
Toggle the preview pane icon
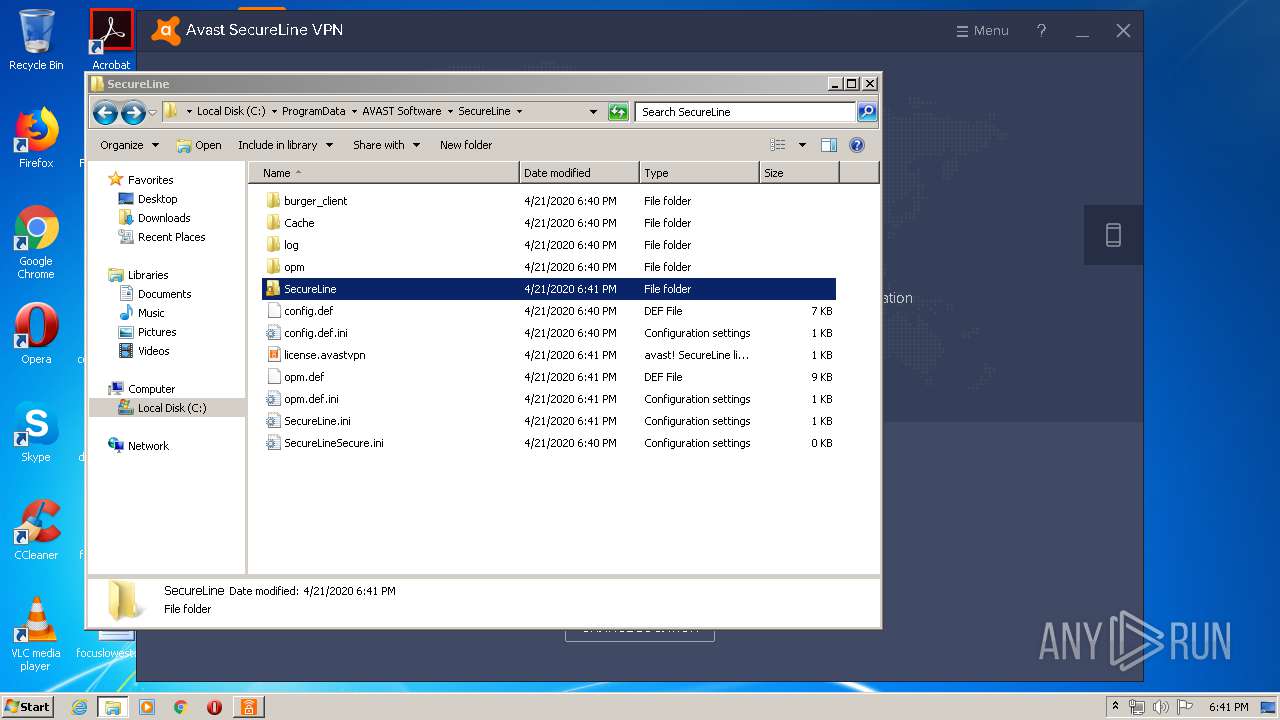[828, 145]
